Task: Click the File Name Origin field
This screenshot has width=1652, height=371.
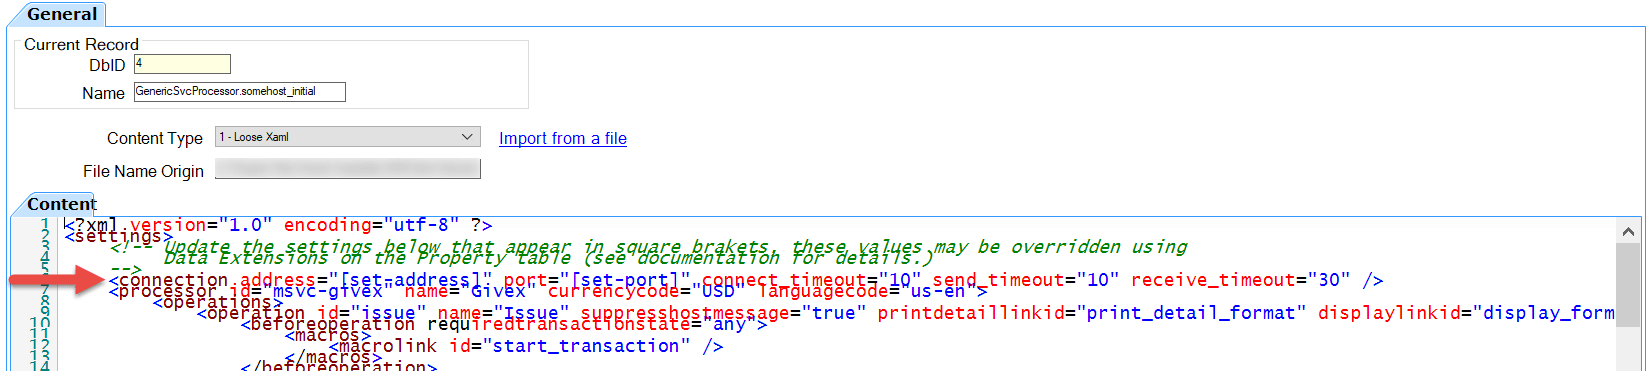Action: click(x=348, y=169)
